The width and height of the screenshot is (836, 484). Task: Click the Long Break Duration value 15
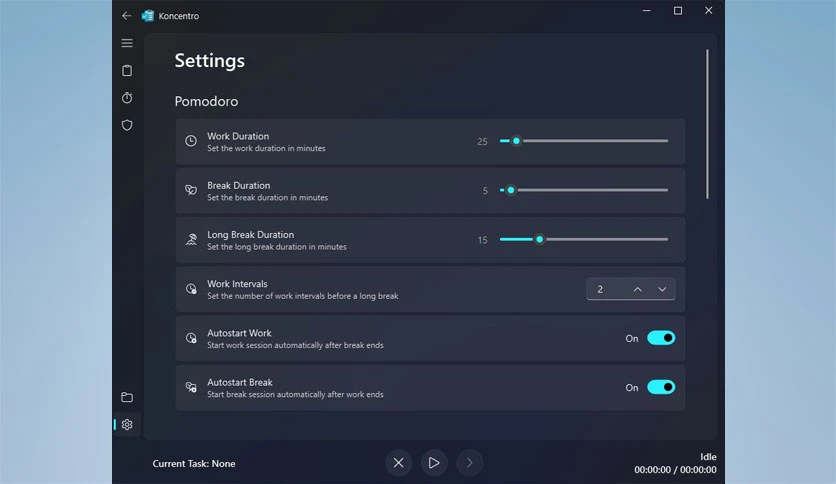coord(482,240)
